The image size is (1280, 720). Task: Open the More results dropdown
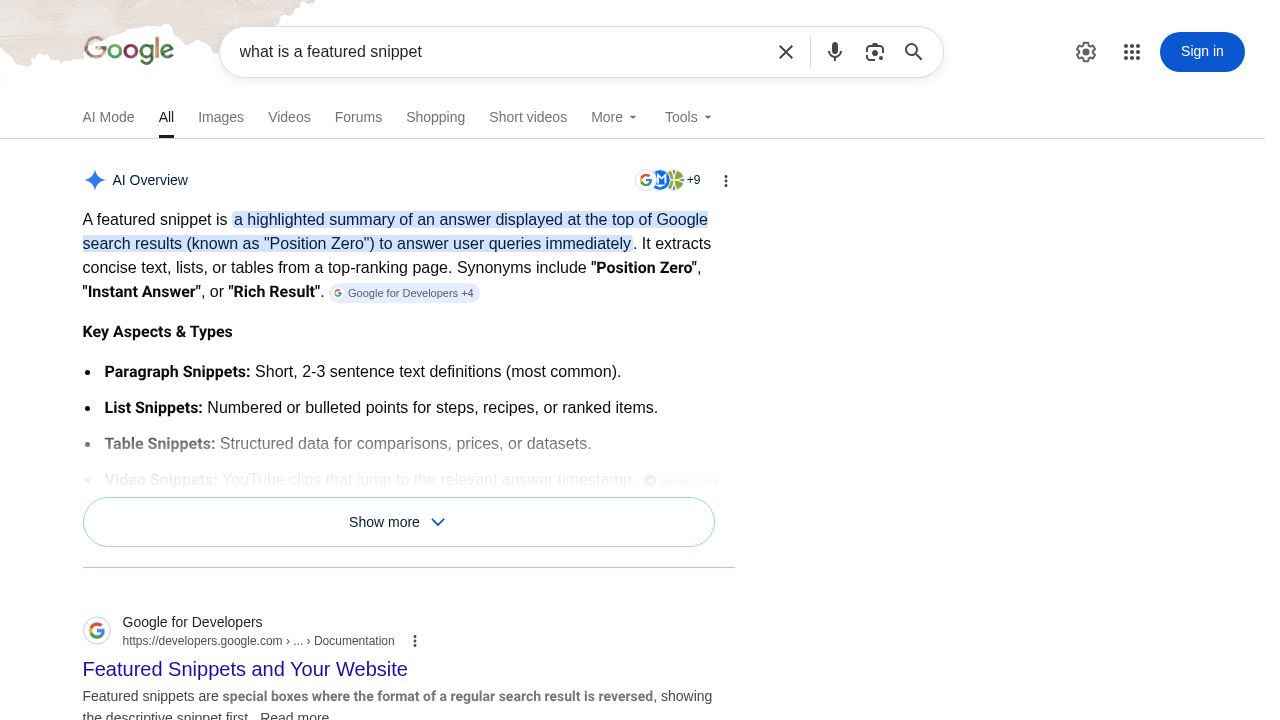point(613,117)
